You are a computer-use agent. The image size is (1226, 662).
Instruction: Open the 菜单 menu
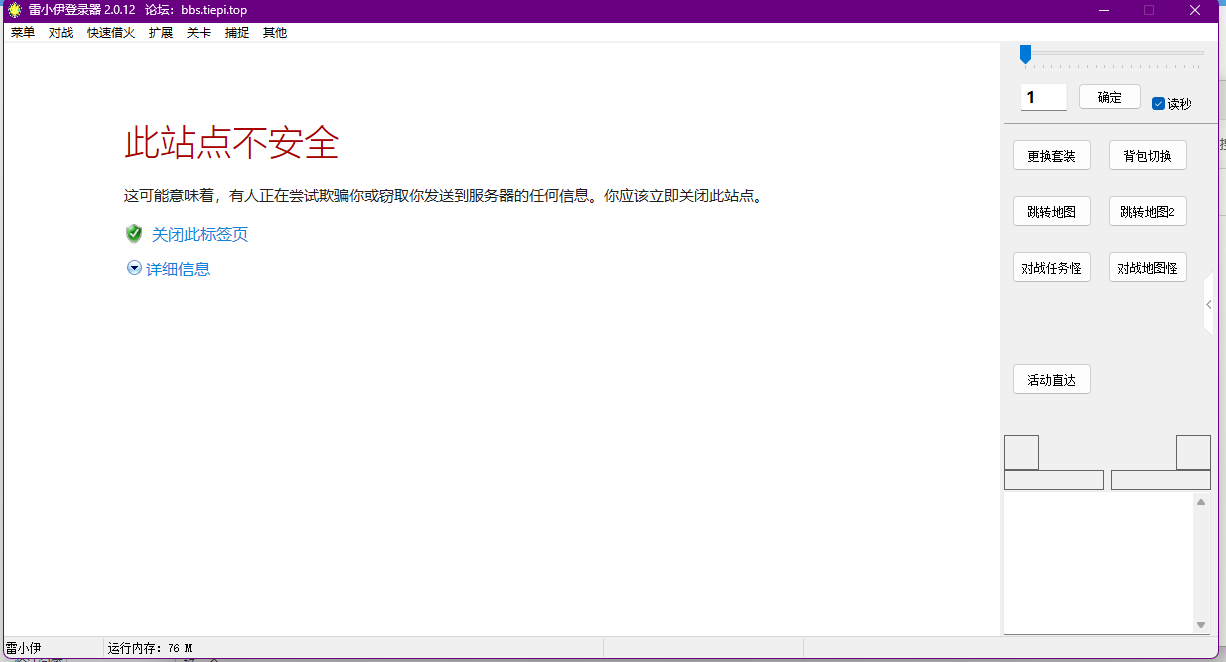pos(22,32)
